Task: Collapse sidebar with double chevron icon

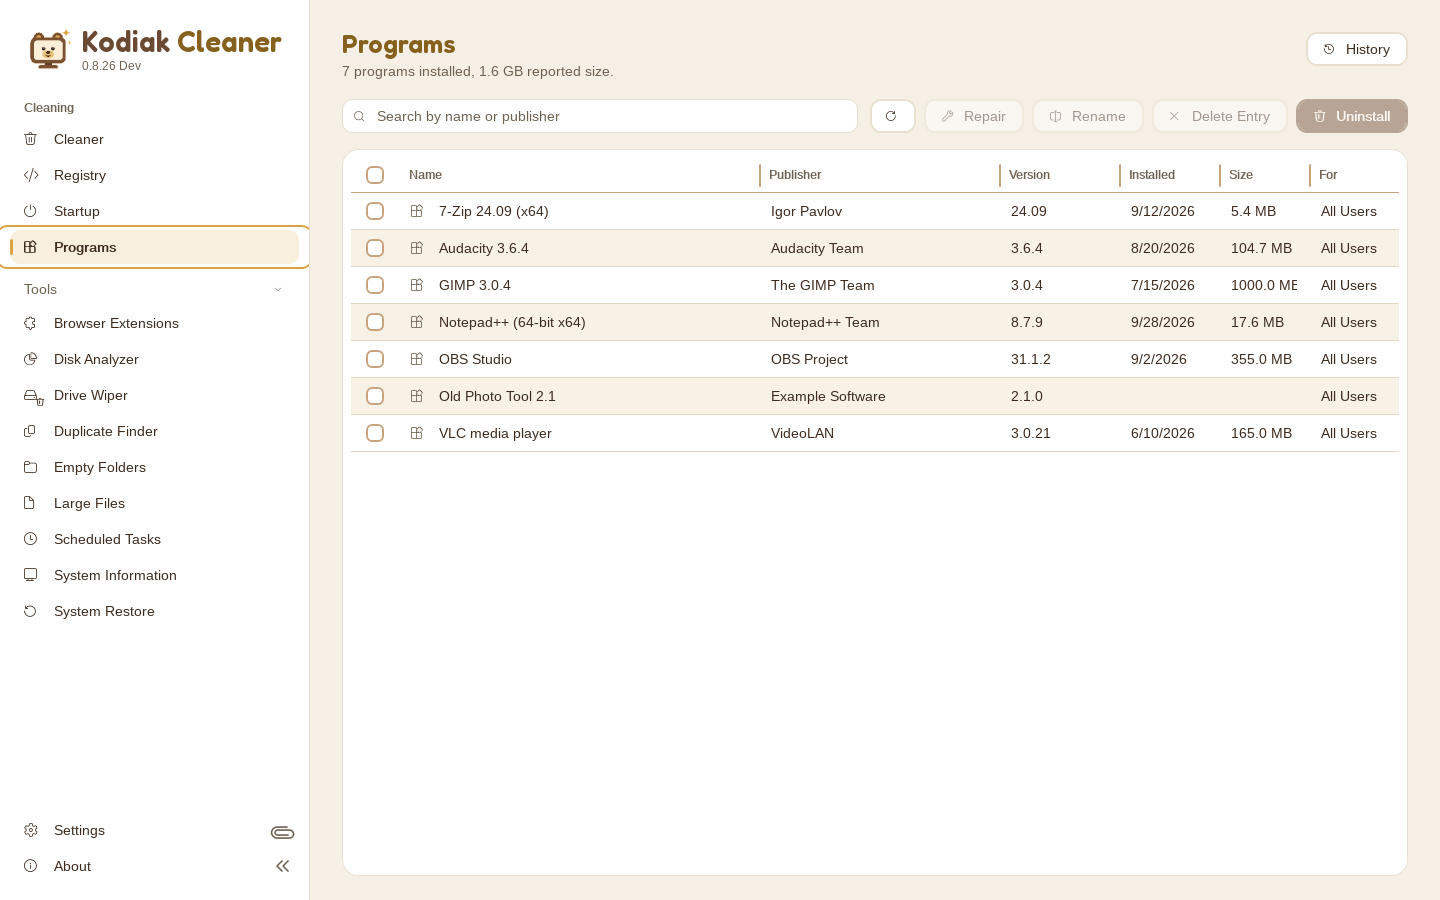Action: (x=282, y=866)
